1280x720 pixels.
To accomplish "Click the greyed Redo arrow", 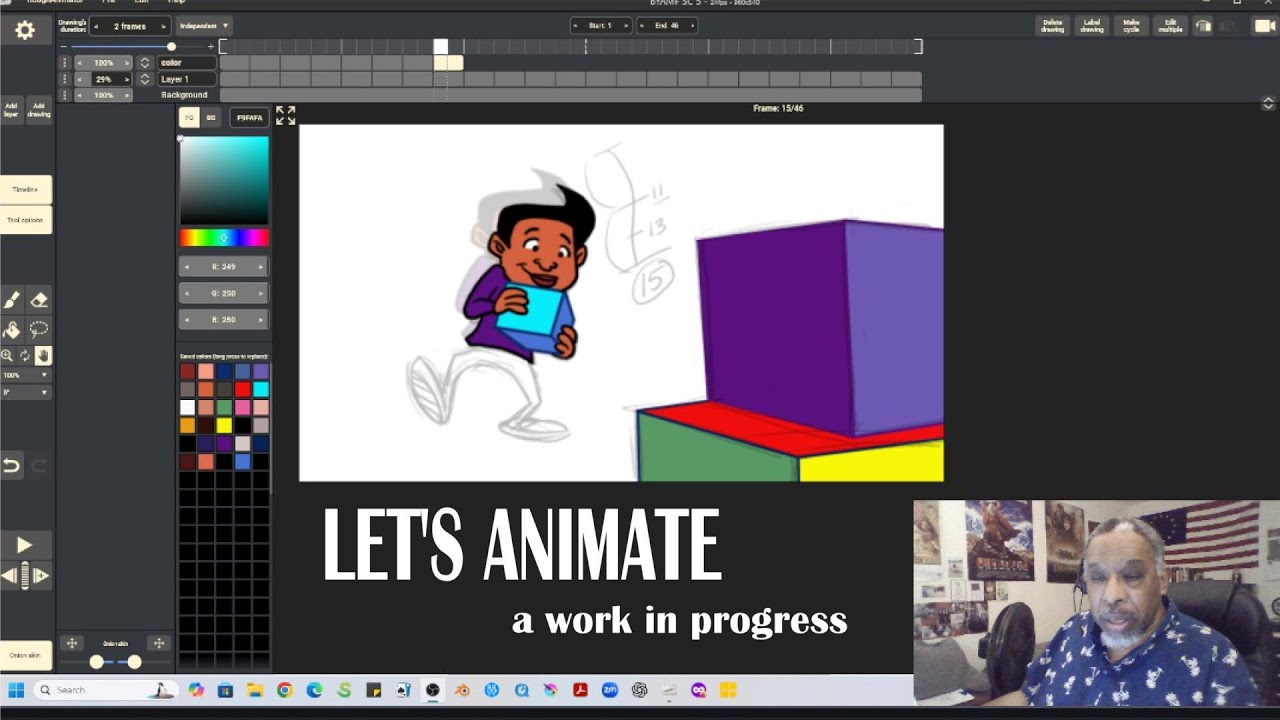I will click(x=40, y=465).
